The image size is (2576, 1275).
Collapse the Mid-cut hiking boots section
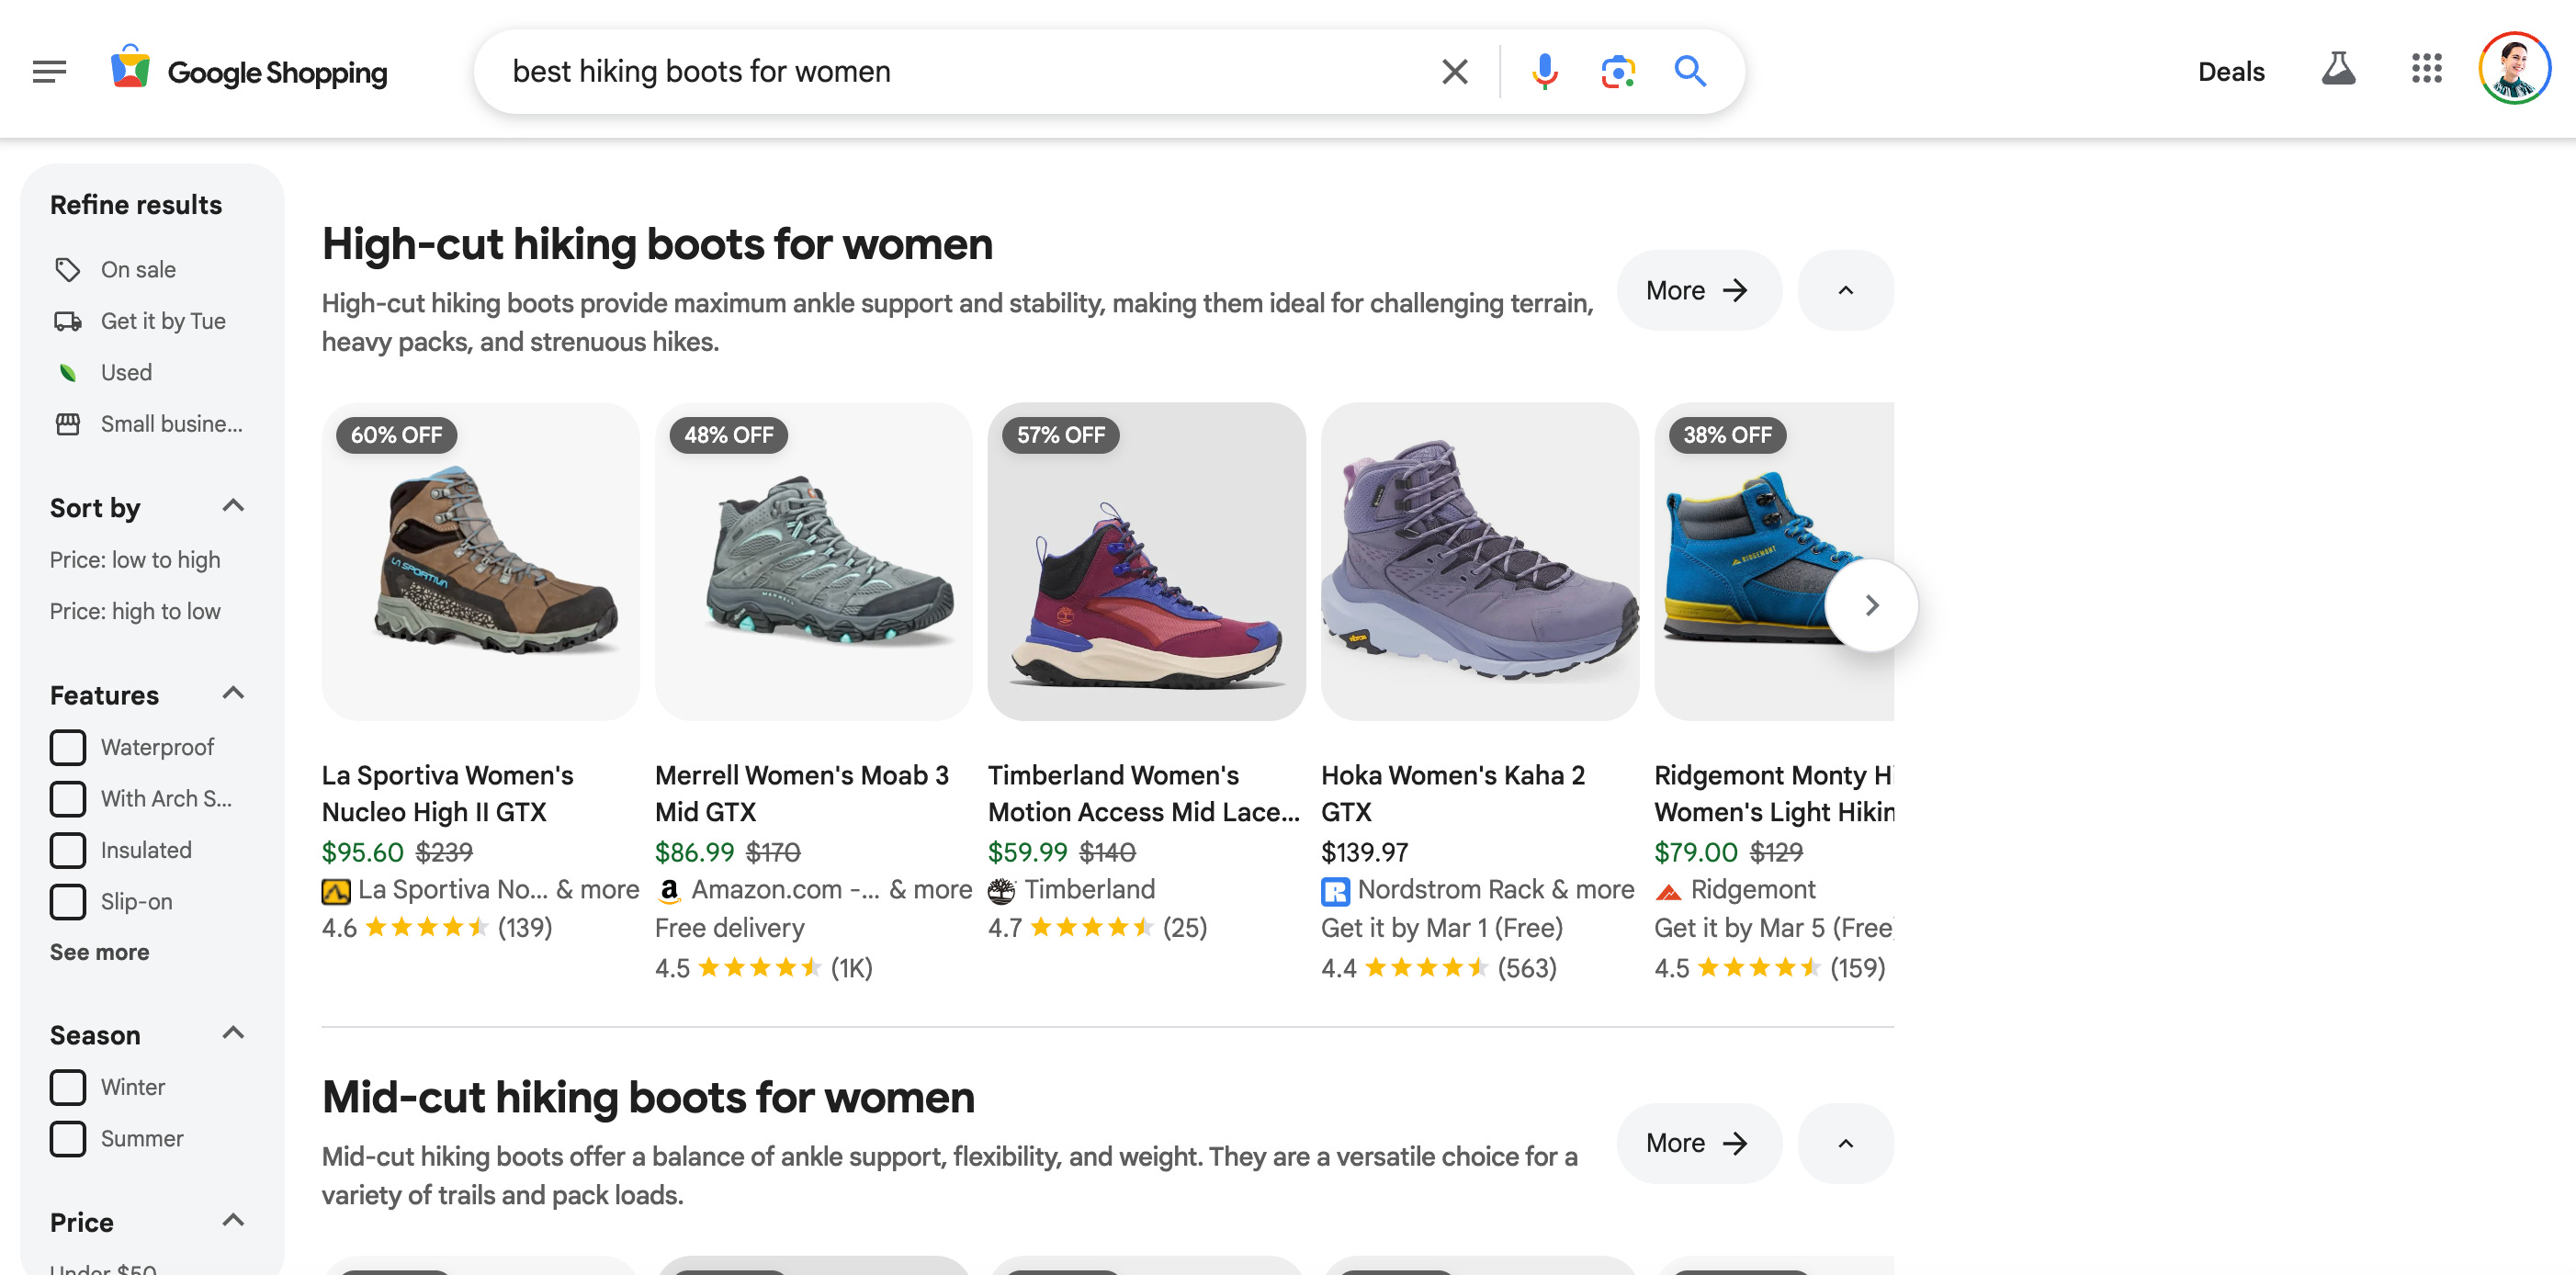[1845, 1143]
